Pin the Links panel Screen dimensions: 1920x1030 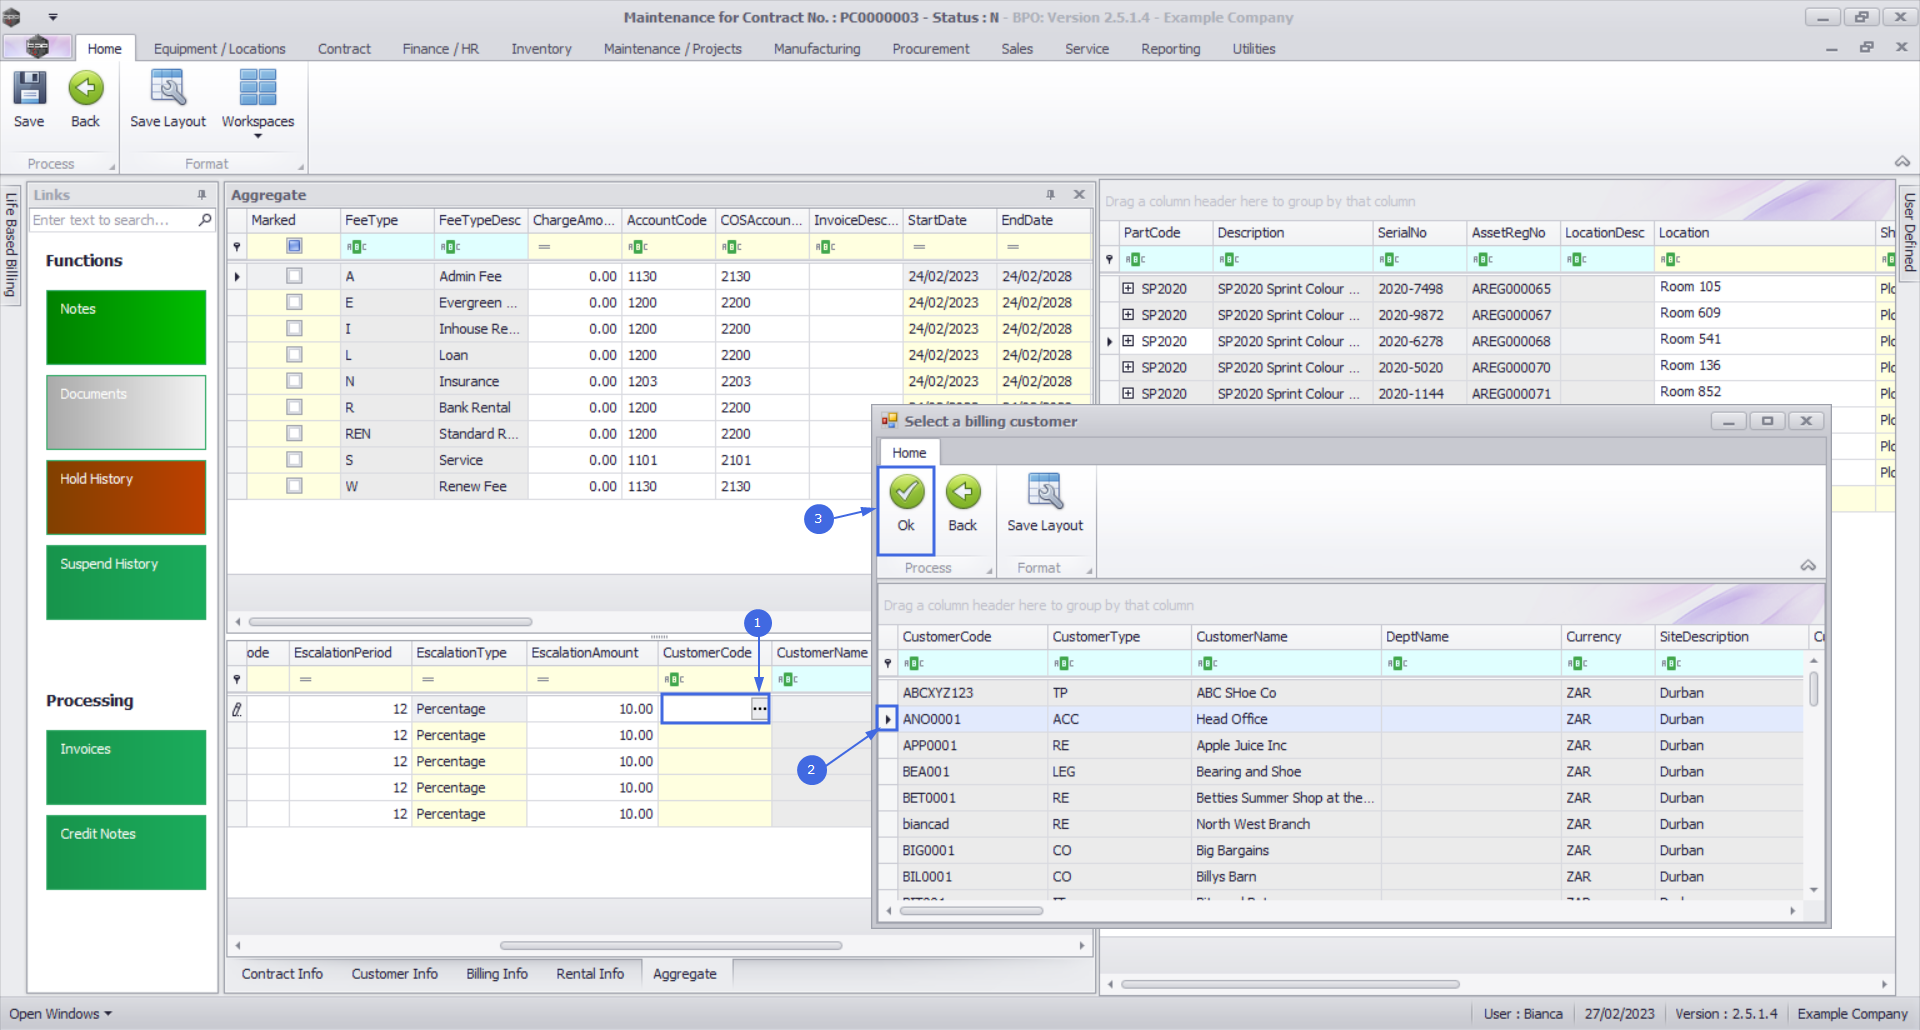(x=202, y=195)
